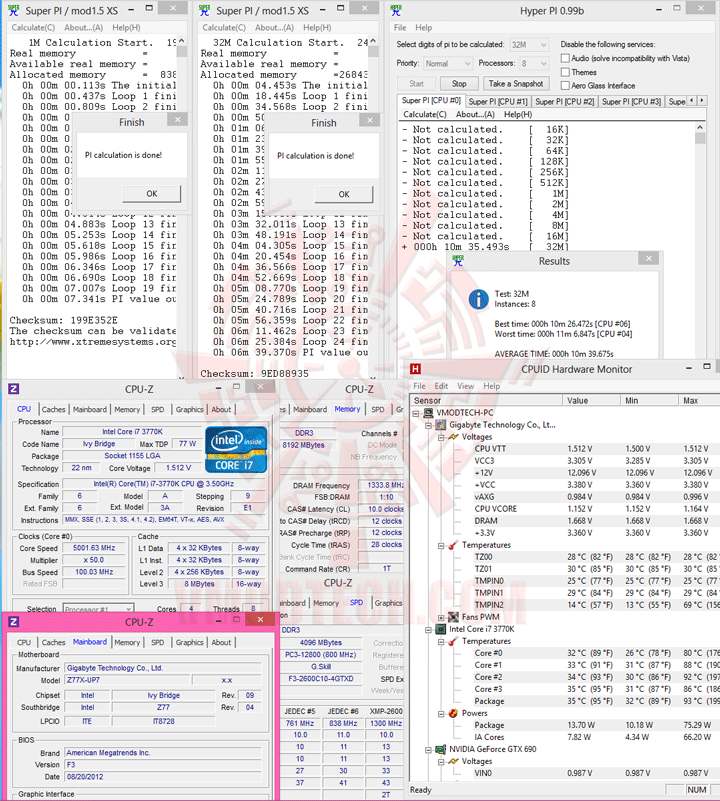Select the Core #3 temperature row
720x801 pixels.
[564, 690]
